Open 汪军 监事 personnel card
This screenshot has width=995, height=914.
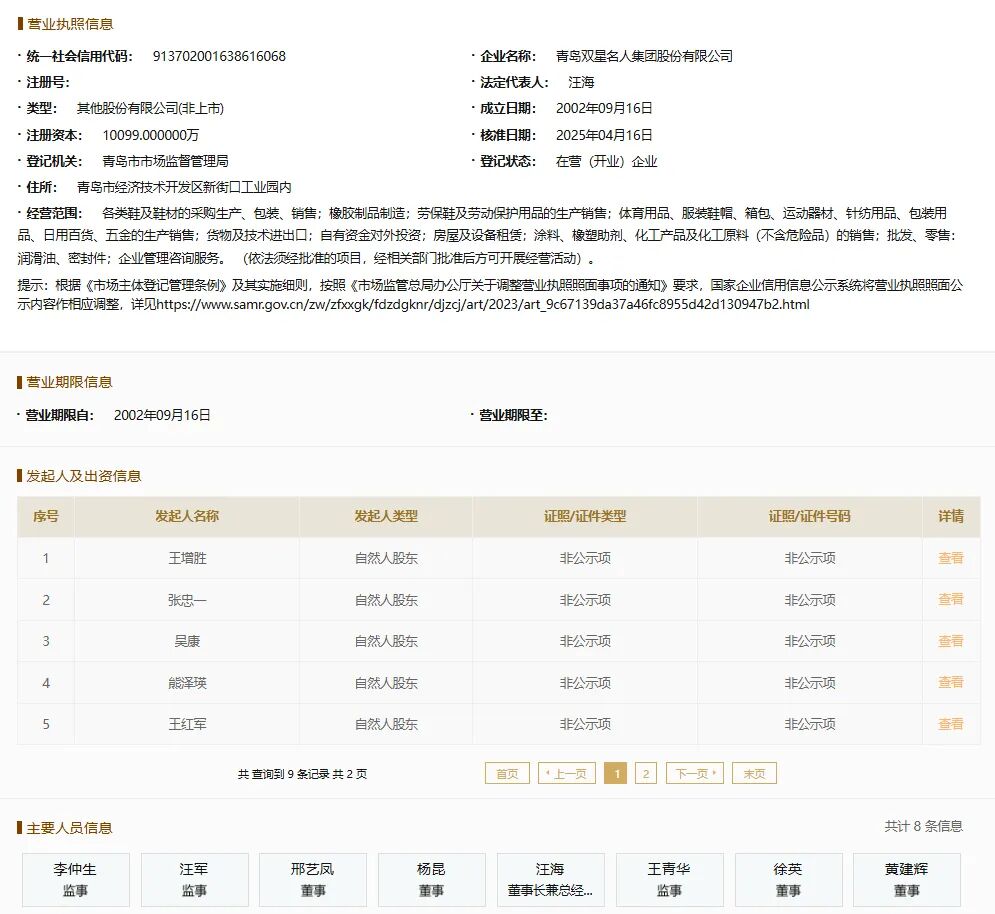click(194, 879)
